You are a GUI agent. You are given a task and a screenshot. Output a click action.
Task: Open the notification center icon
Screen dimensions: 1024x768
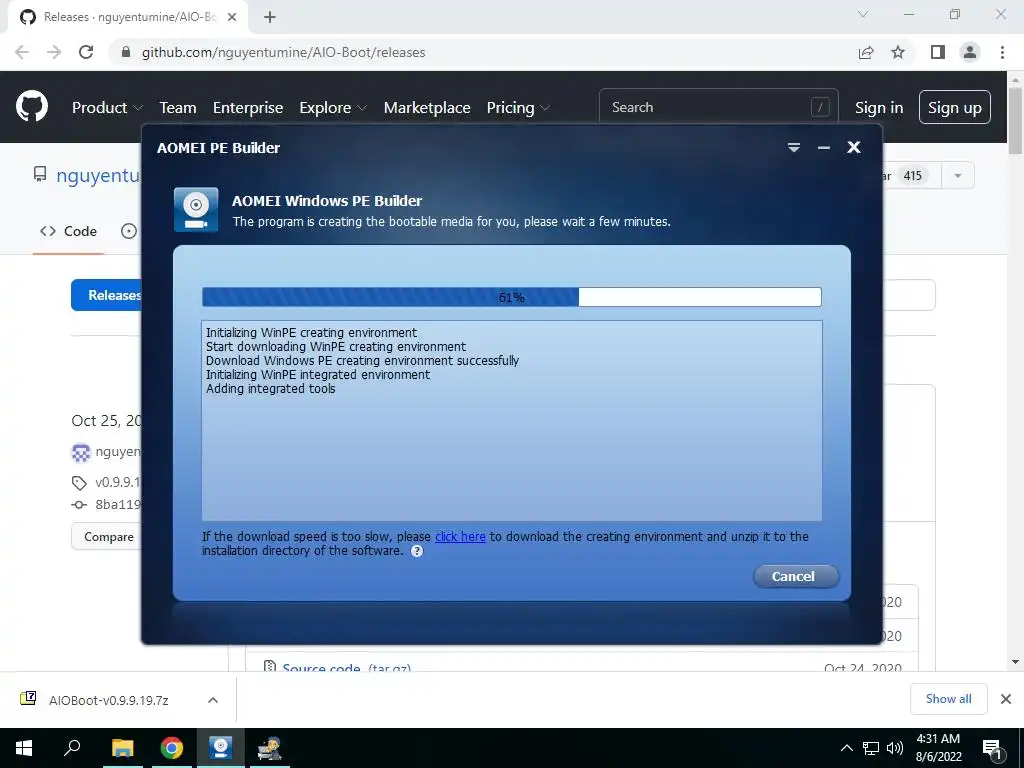[x=993, y=748]
